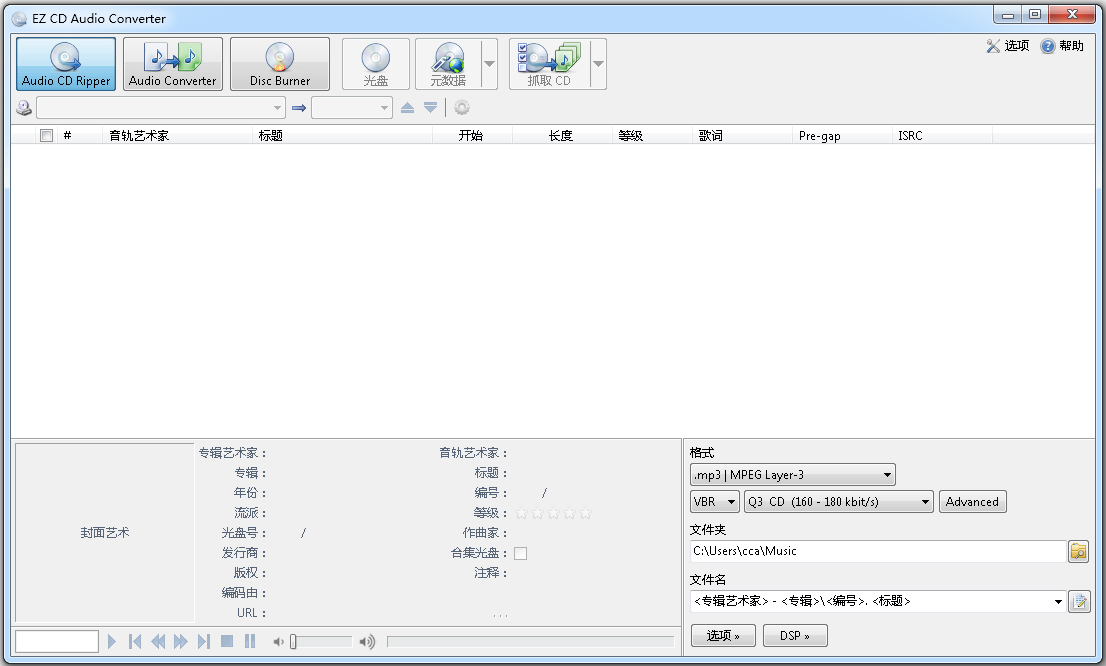Browse for output folder icon
Image resolution: width=1106 pixels, height=666 pixels.
coord(1078,551)
